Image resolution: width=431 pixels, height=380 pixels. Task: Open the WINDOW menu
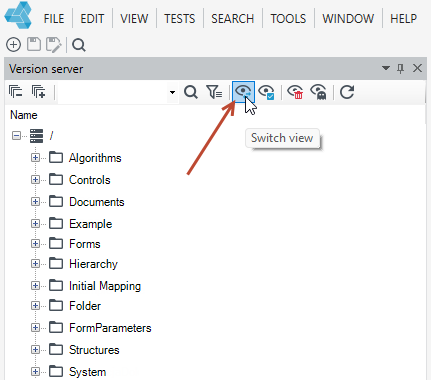click(348, 19)
